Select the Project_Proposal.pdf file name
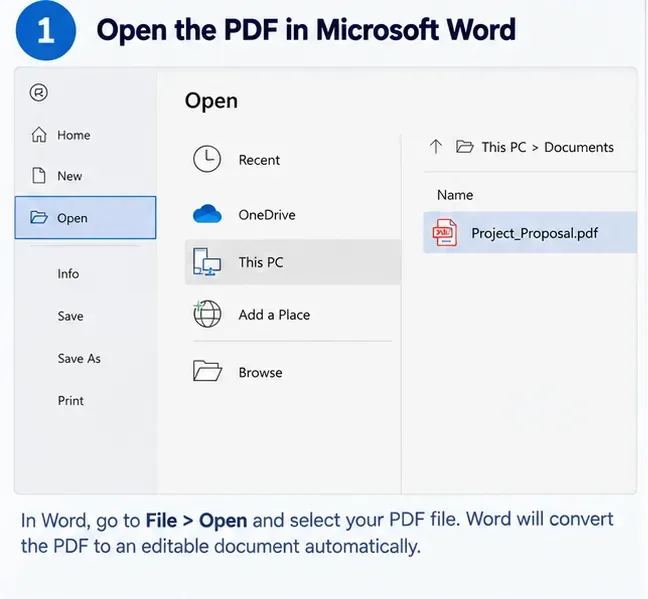648x599 pixels. [534, 233]
